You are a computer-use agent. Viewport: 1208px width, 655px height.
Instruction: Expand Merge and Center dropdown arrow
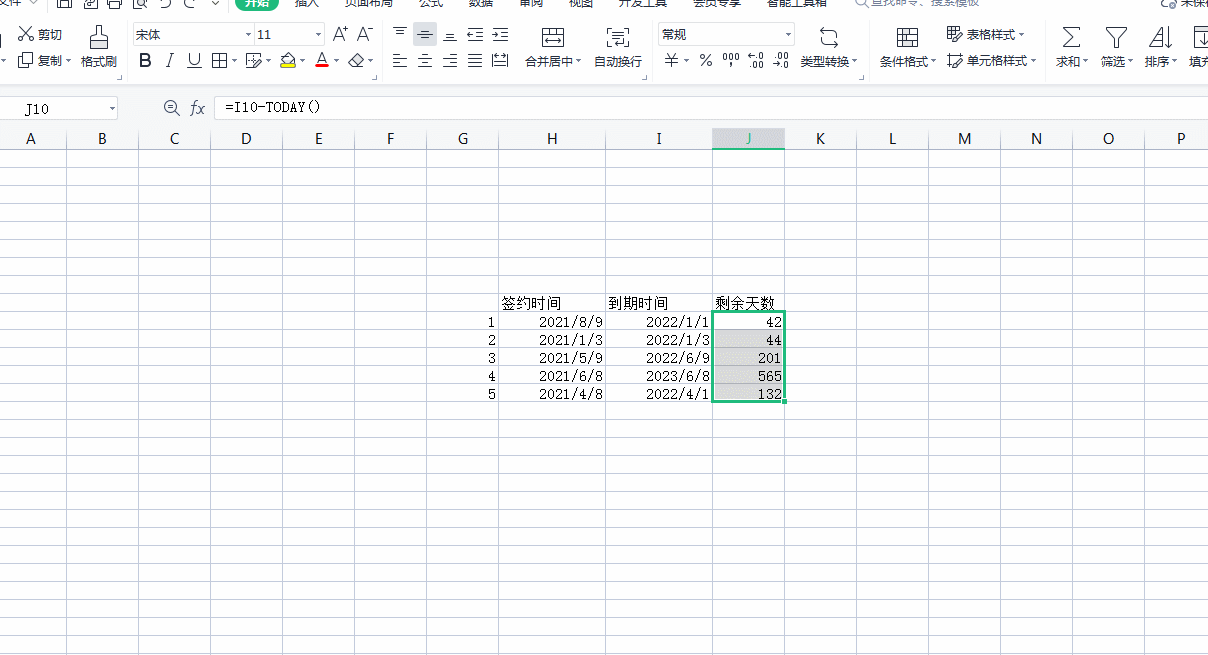point(579,62)
